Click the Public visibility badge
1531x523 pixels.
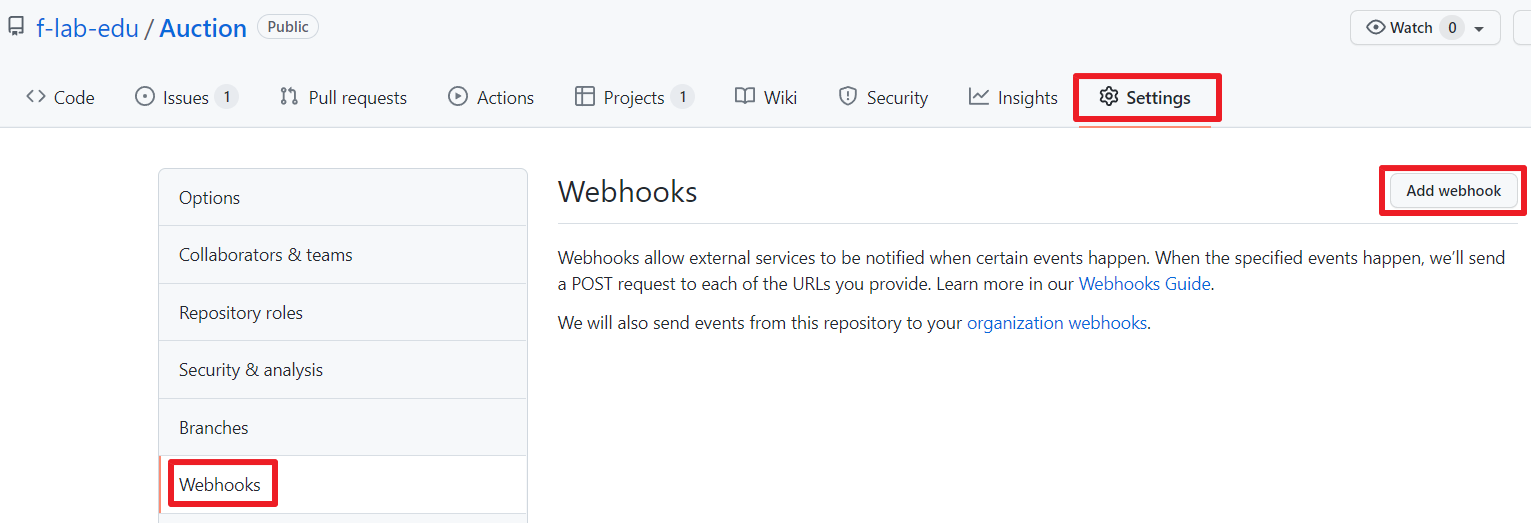(x=288, y=27)
